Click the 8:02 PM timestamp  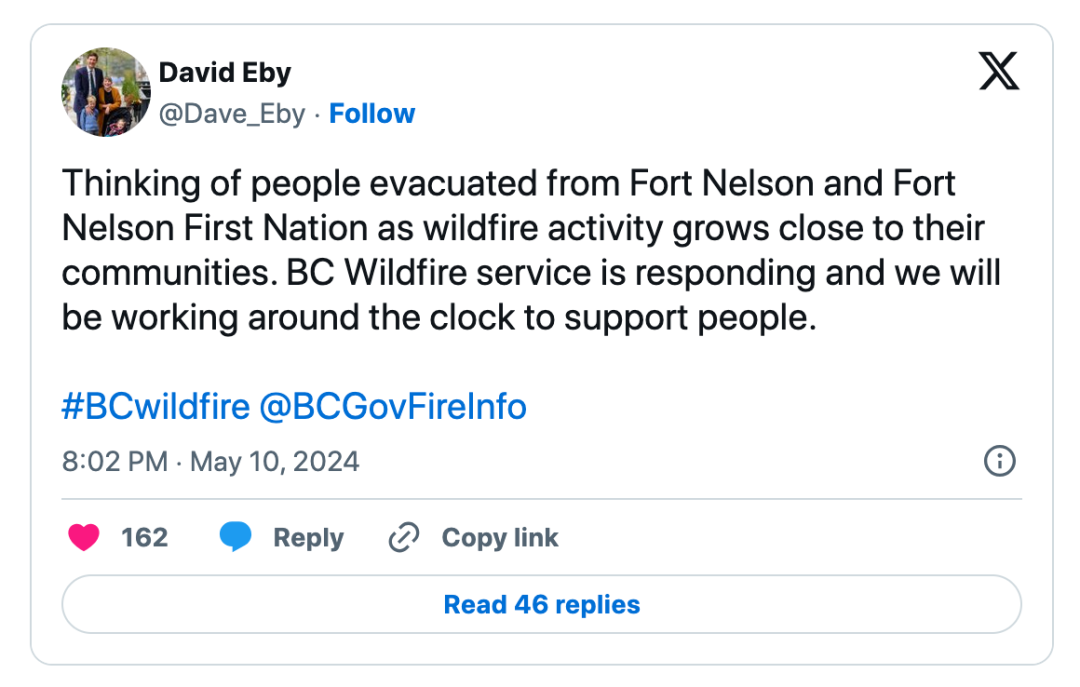click(x=114, y=461)
